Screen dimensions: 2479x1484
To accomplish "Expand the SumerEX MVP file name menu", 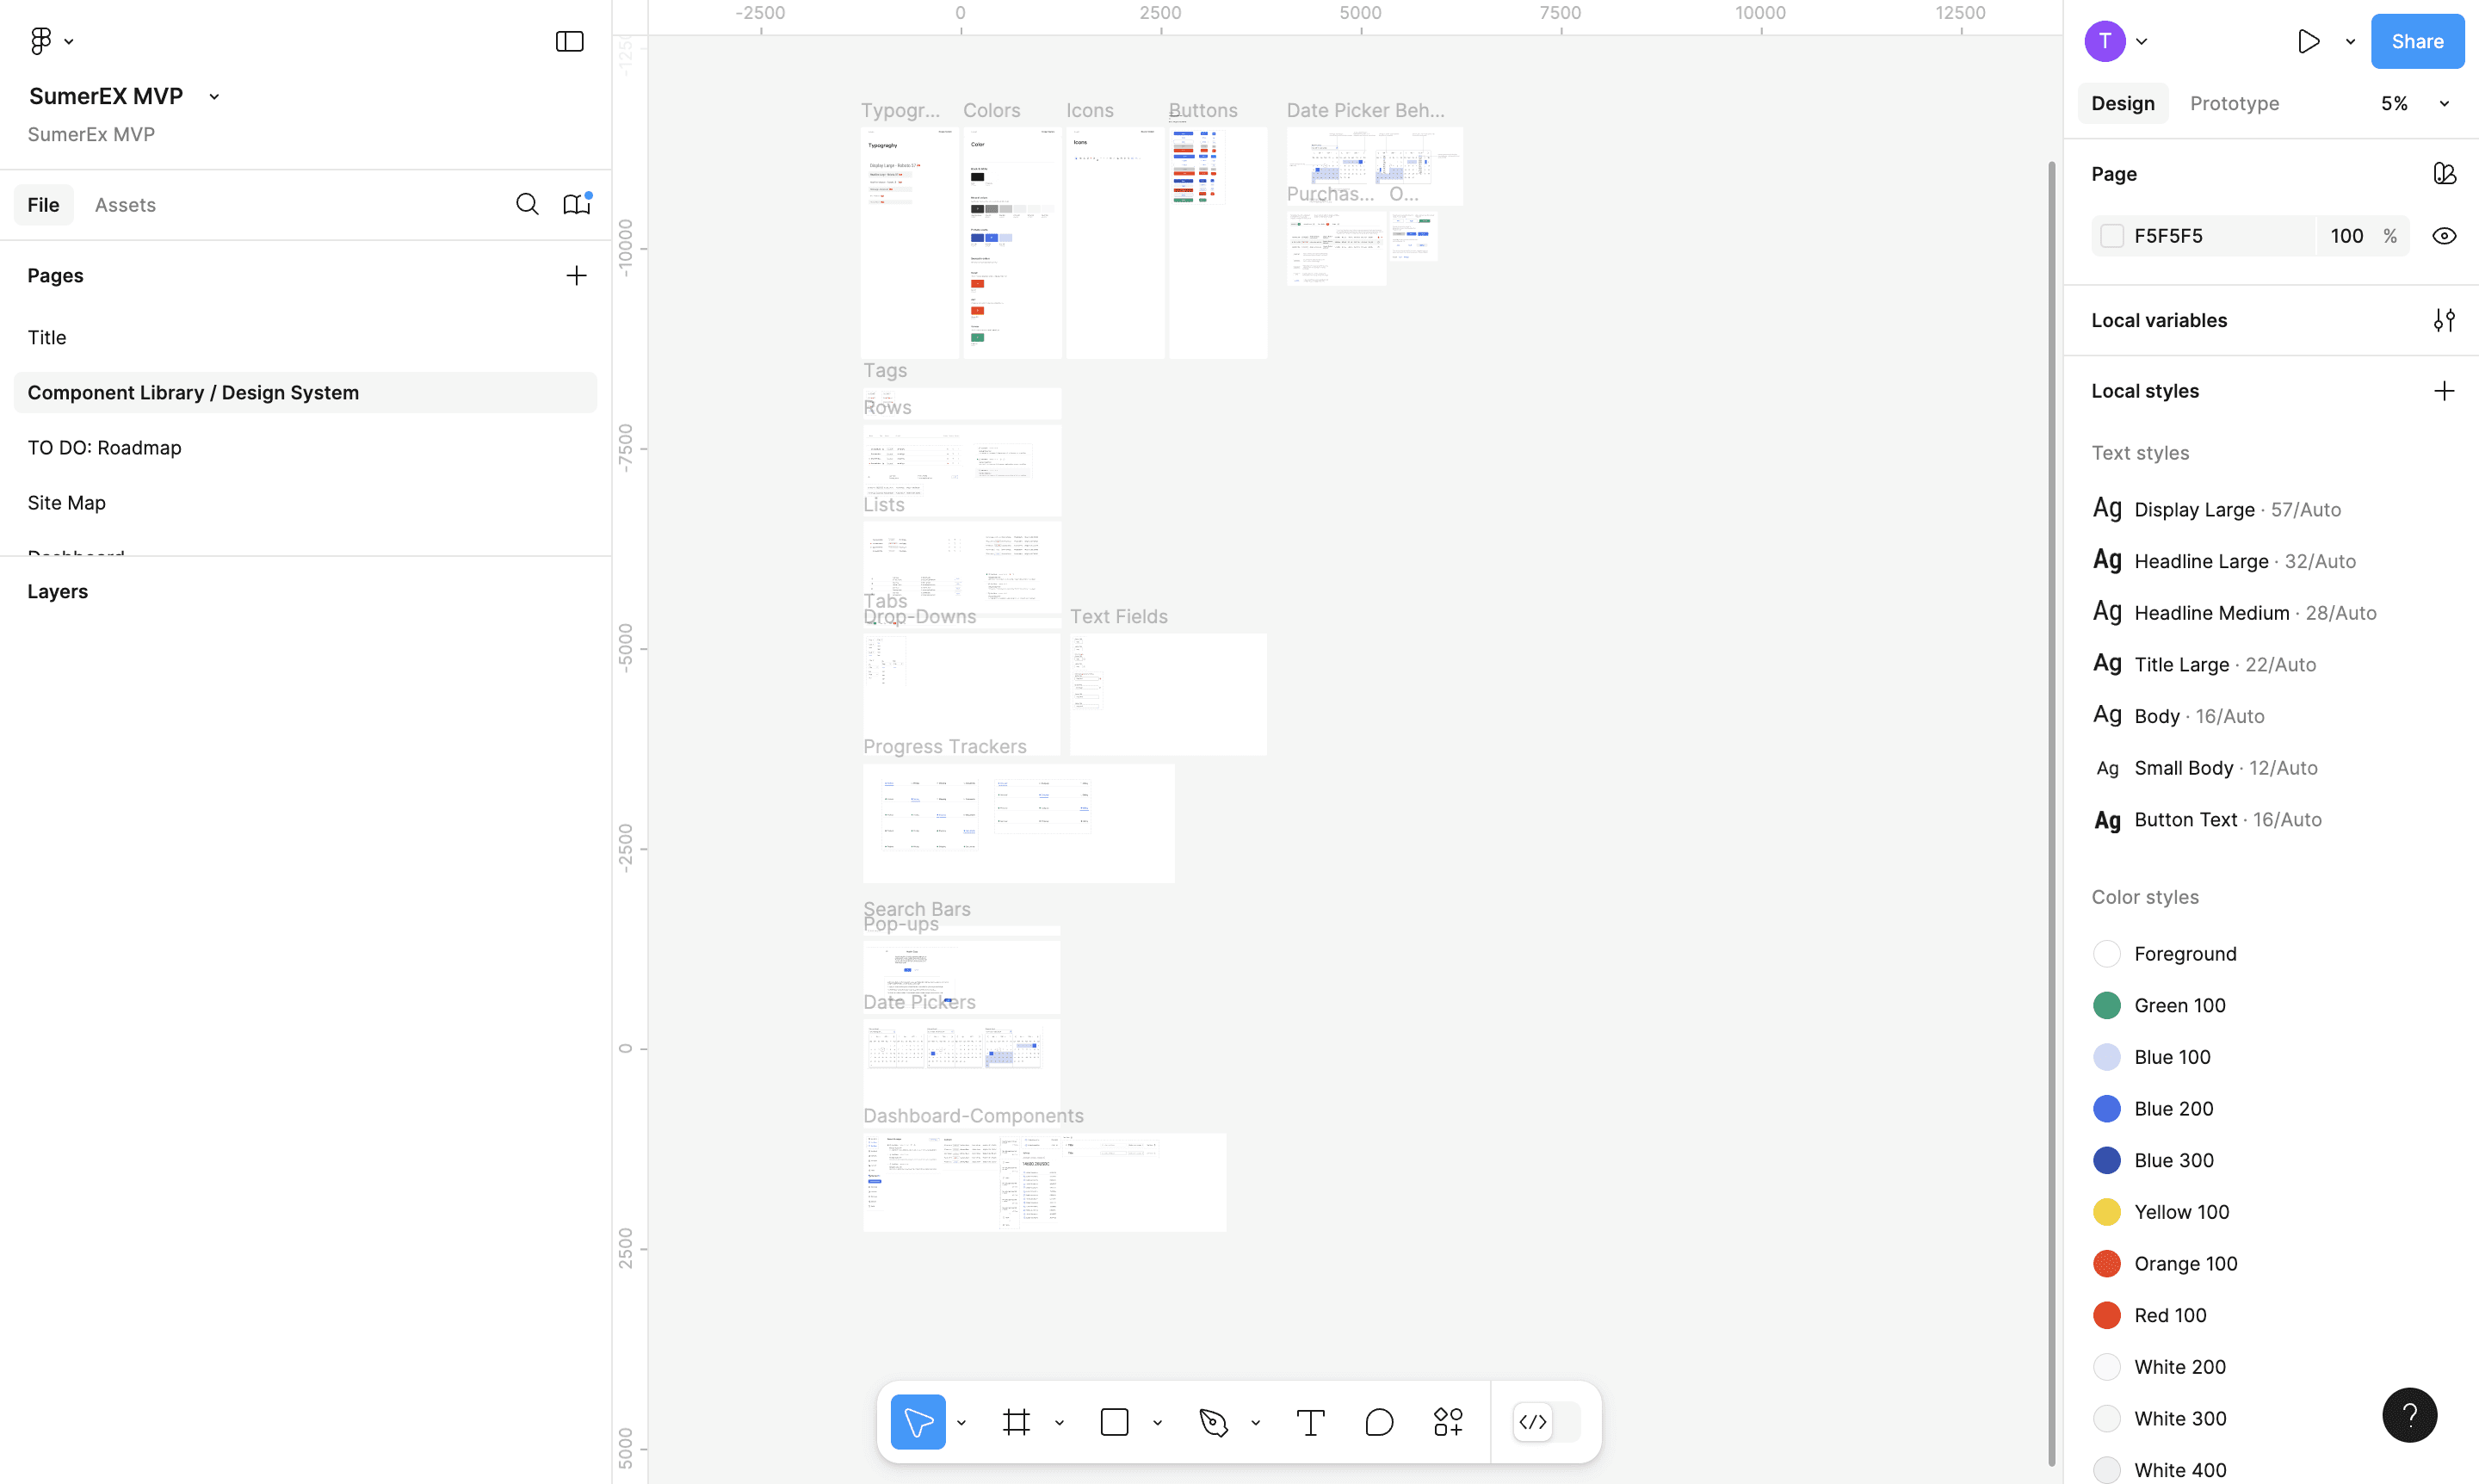I will [x=214, y=97].
